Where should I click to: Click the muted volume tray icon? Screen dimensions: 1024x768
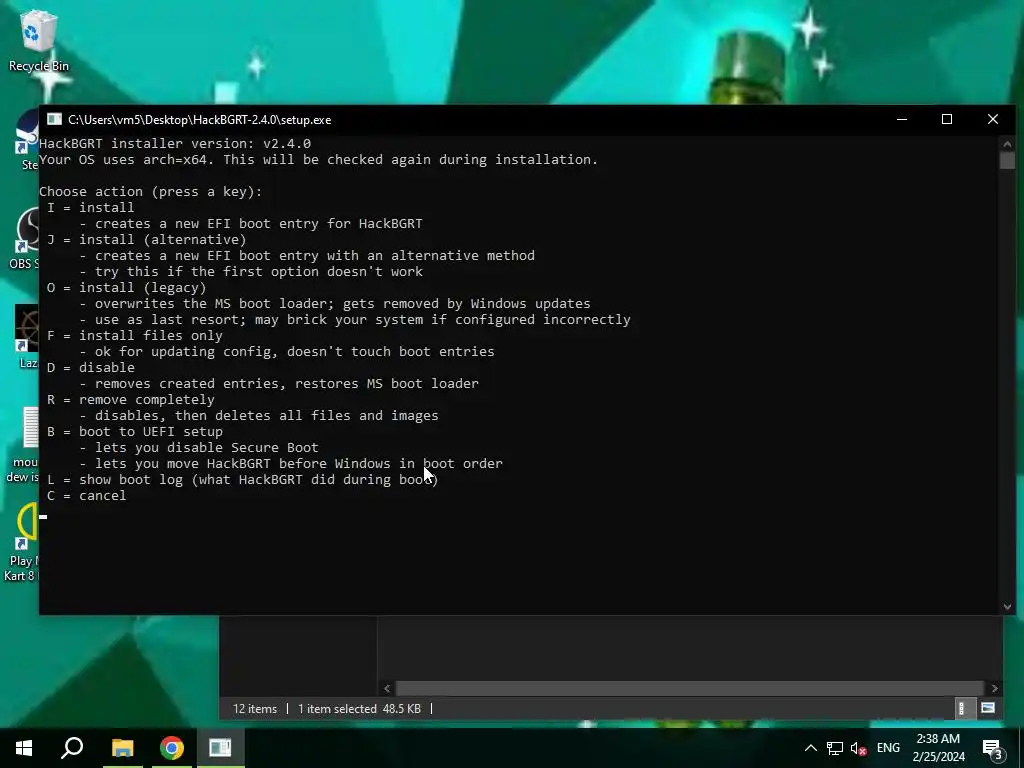pyautogui.click(x=858, y=748)
